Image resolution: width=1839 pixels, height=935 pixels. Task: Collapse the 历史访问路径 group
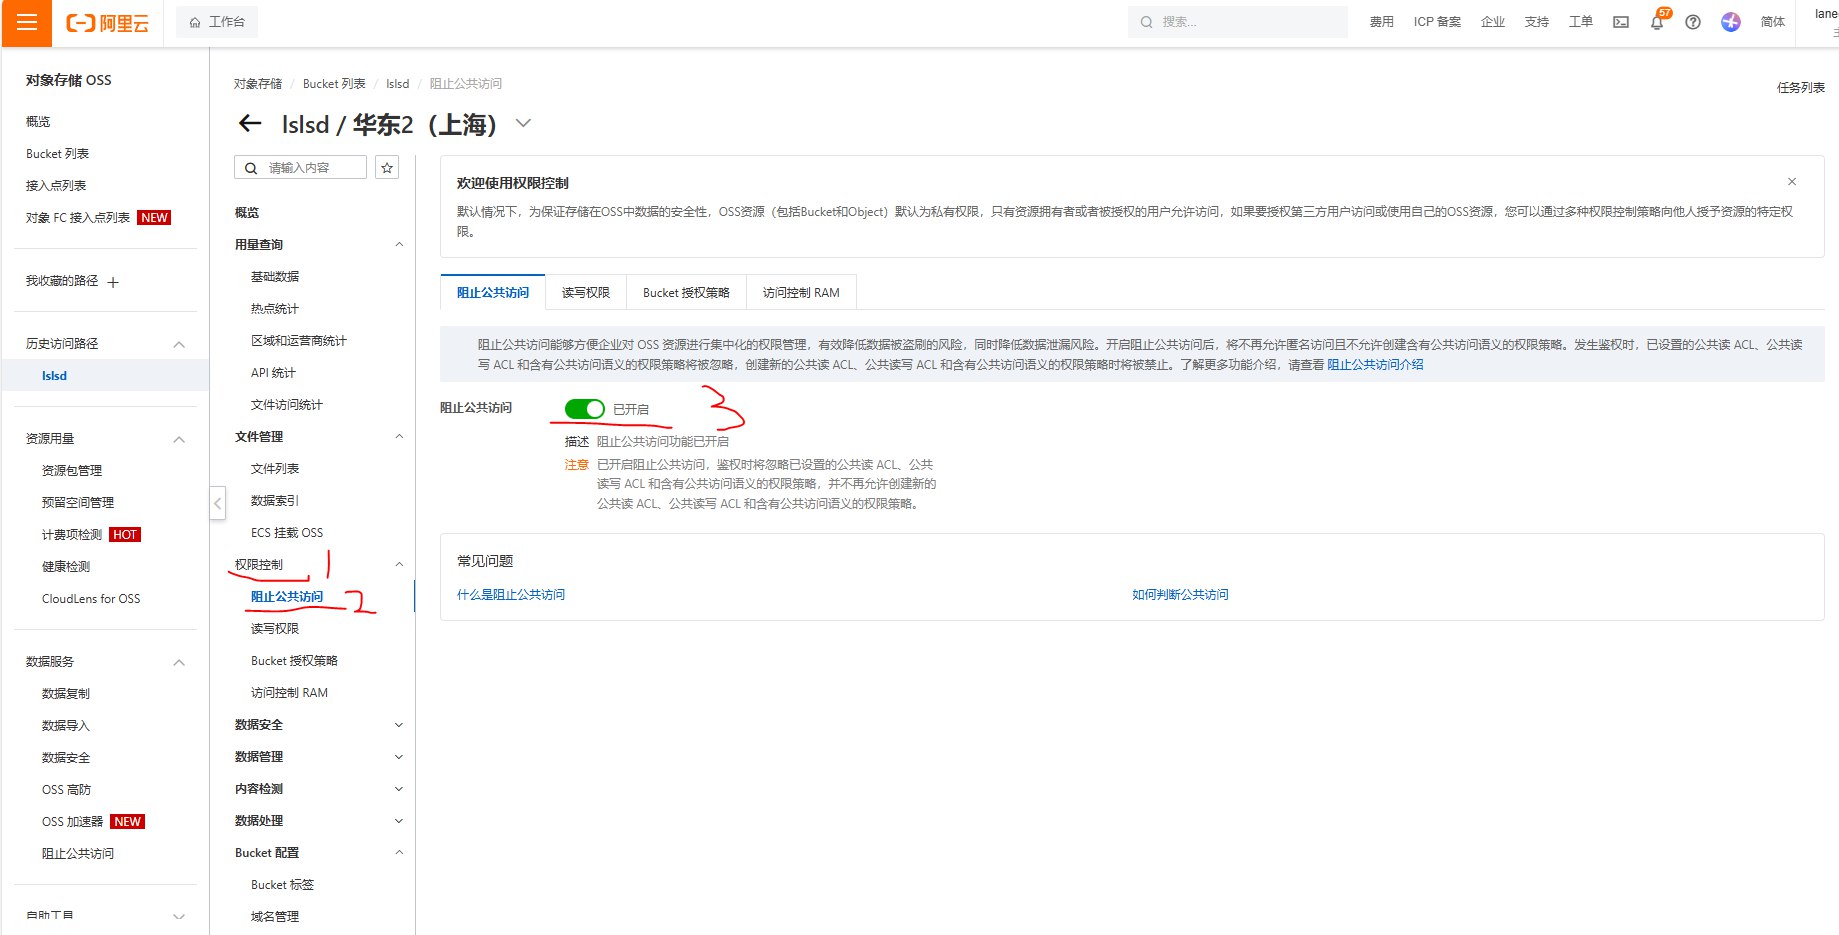point(179,344)
